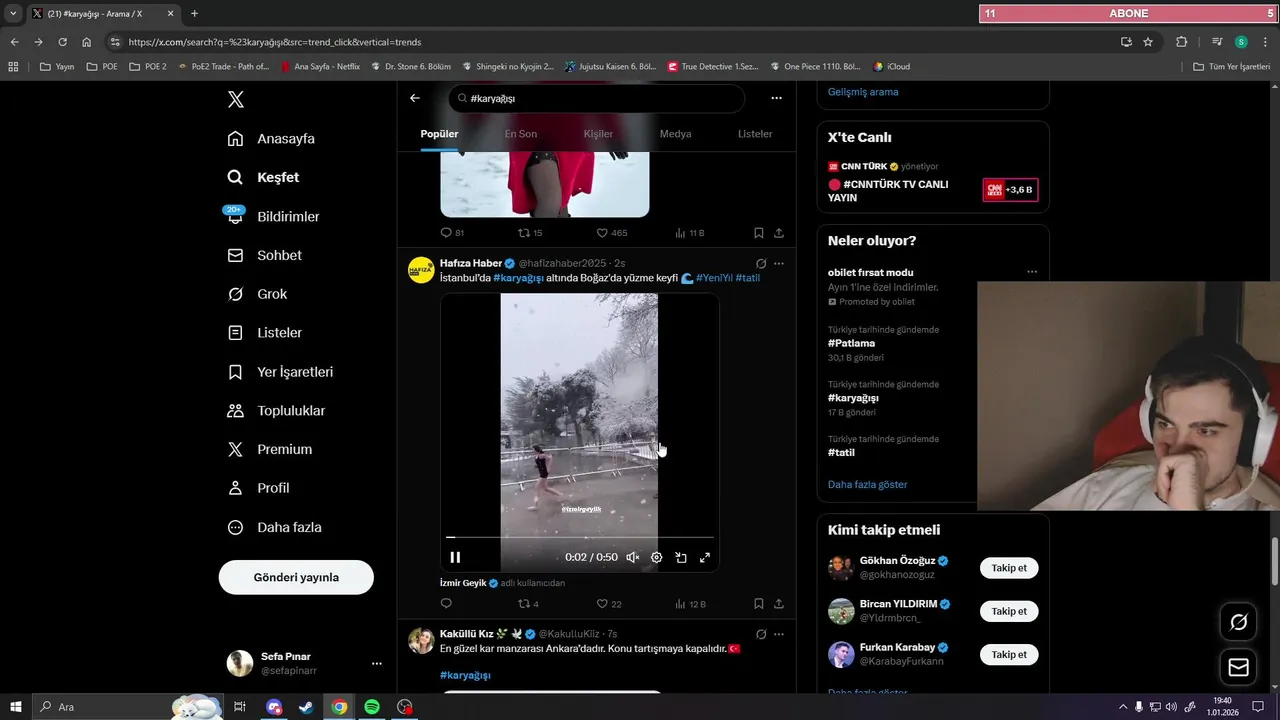
Task: Open Profil page
Action: (x=258, y=488)
